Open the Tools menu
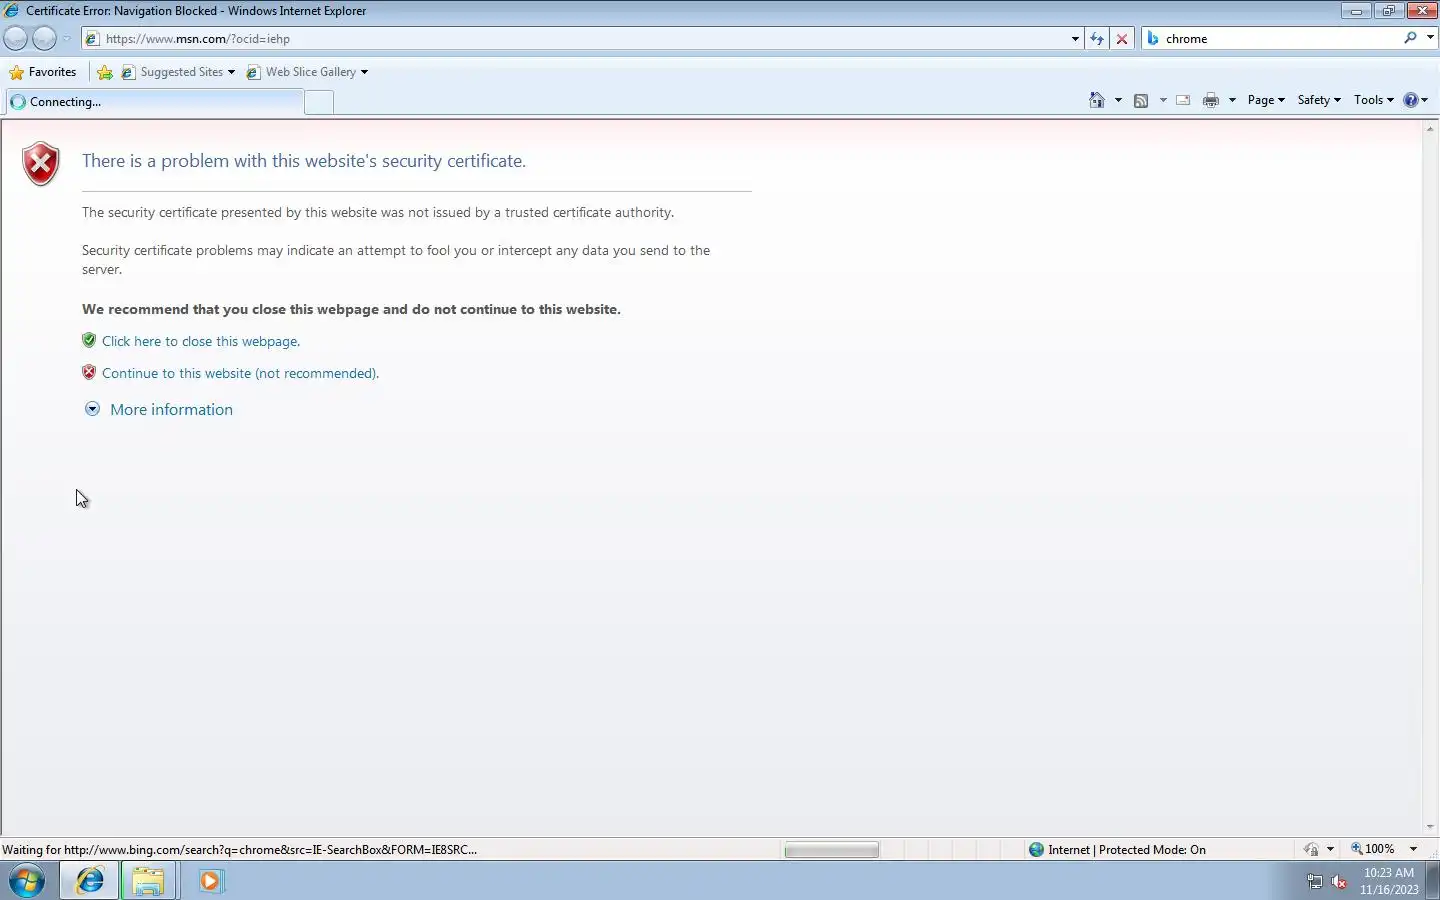 click(1373, 100)
